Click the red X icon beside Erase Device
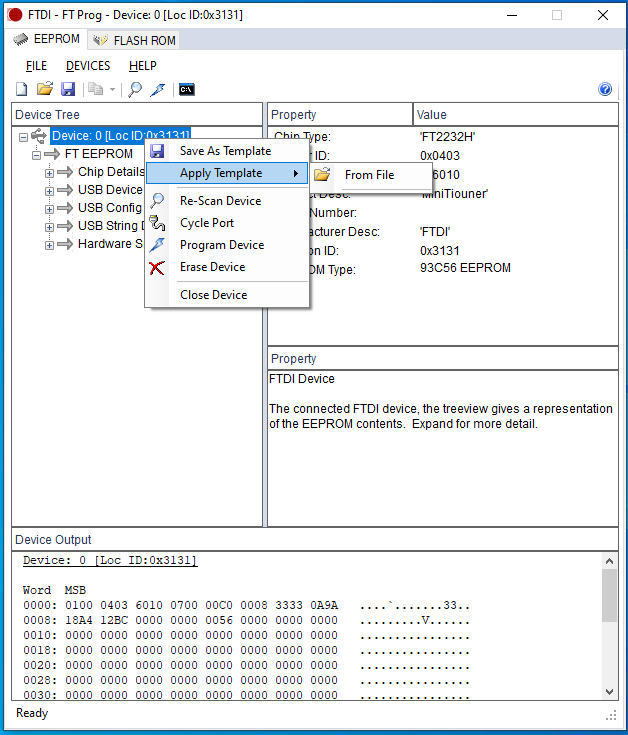The width and height of the screenshot is (628, 735). tap(157, 268)
